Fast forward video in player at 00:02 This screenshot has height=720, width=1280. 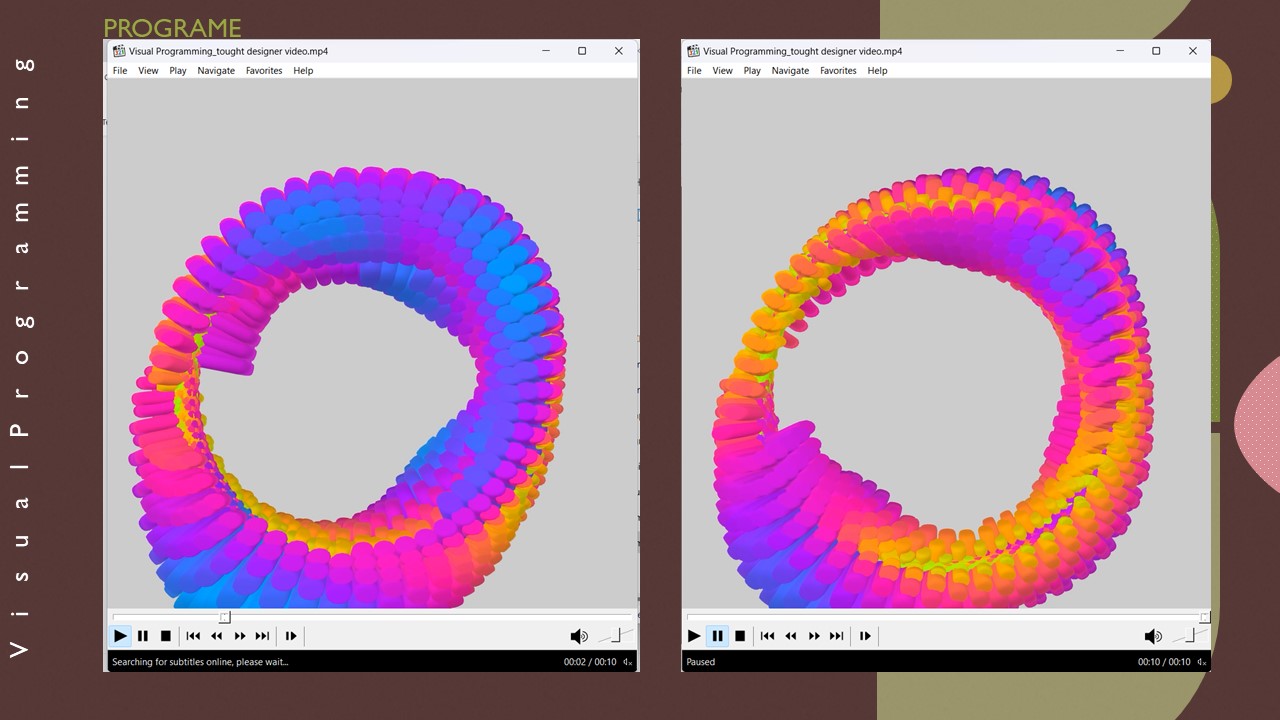click(x=240, y=636)
